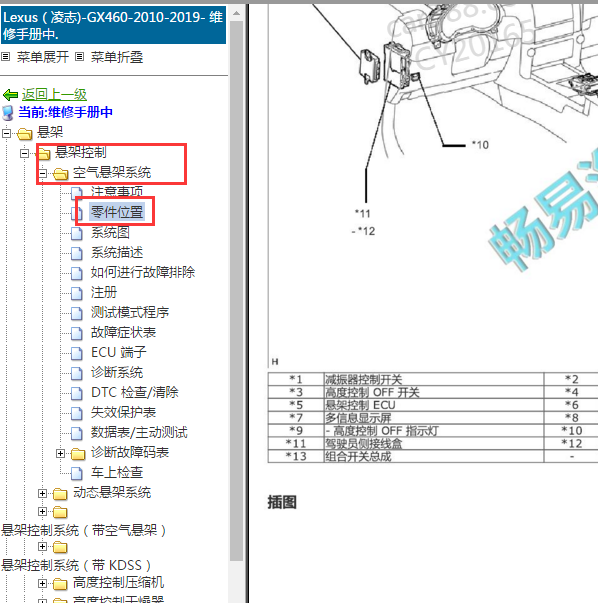Click the 返回上一级 link
The image size is (598, 603).
point(54,94)
